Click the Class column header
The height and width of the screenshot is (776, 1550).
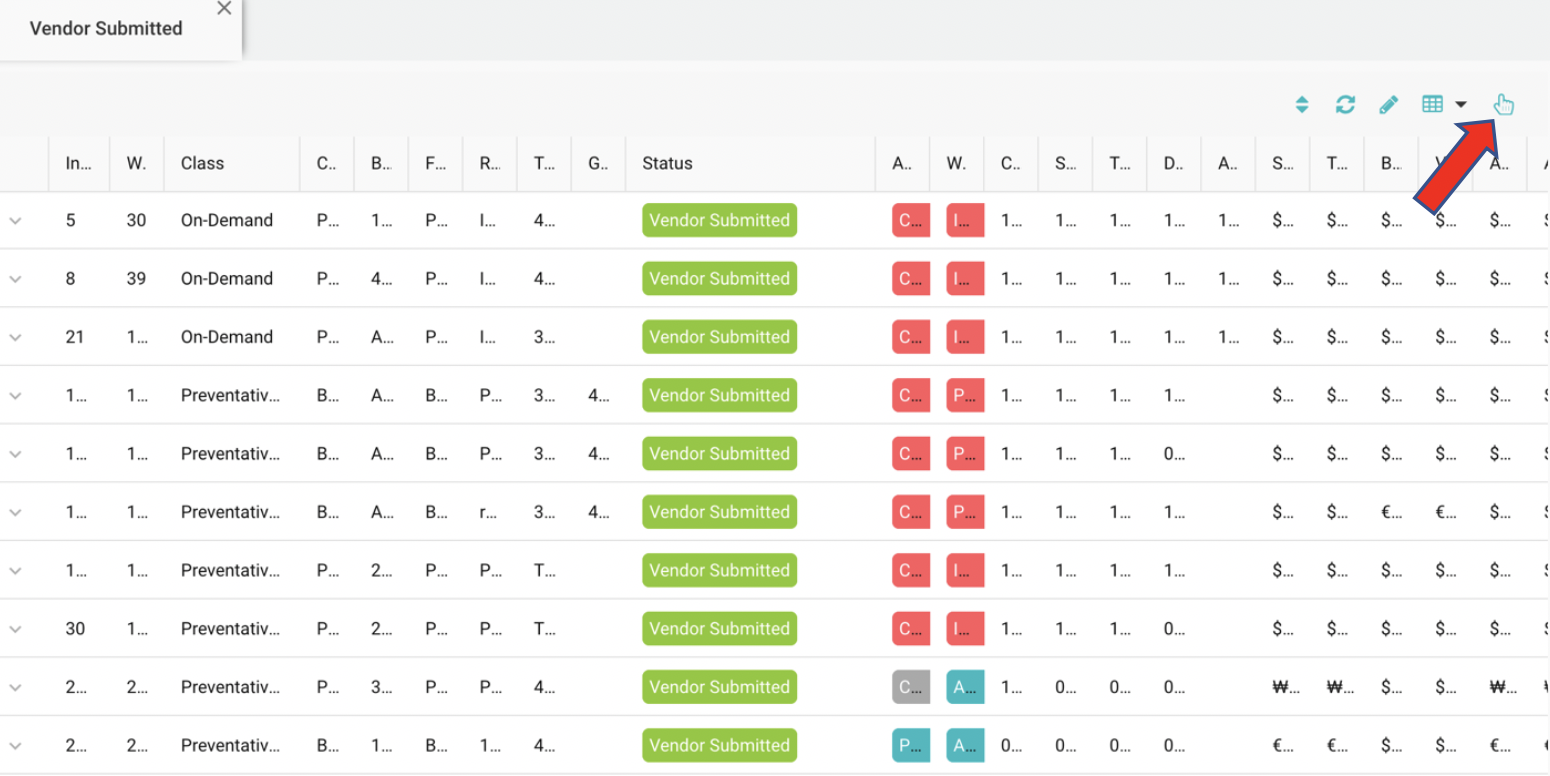coord(202,163)
